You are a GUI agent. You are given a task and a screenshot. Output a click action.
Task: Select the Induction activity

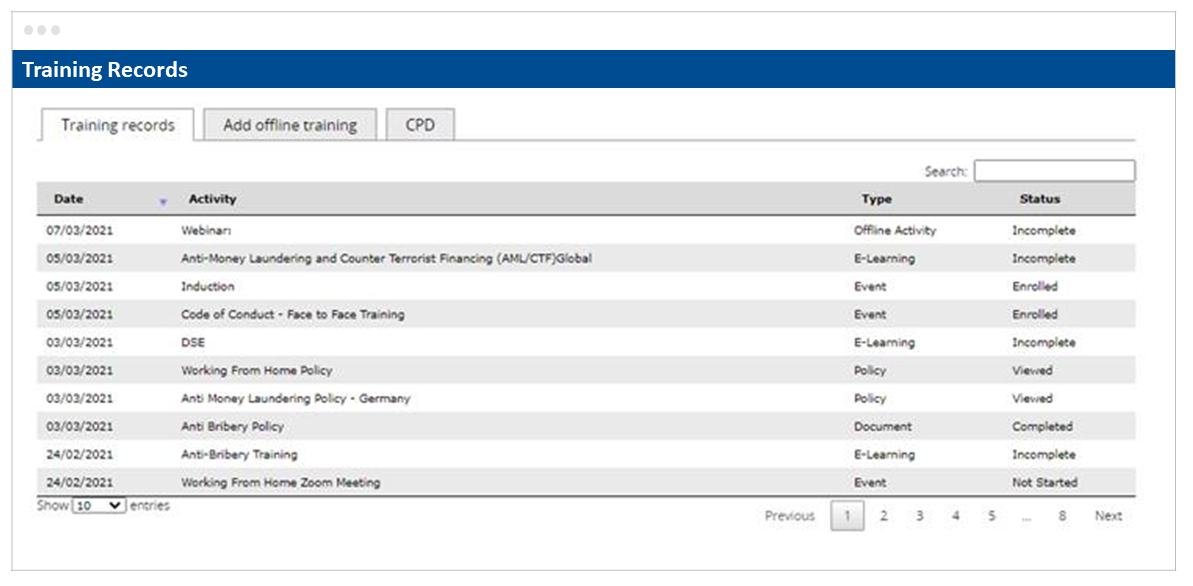pyautogui.click(x=208, y=287)
